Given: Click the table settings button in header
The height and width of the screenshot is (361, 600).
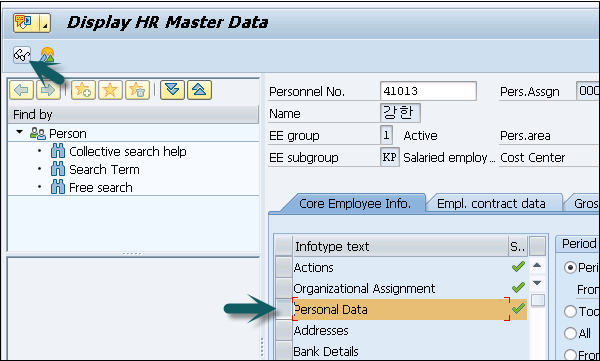Looking at the screenshot, I should click(538, 247).
